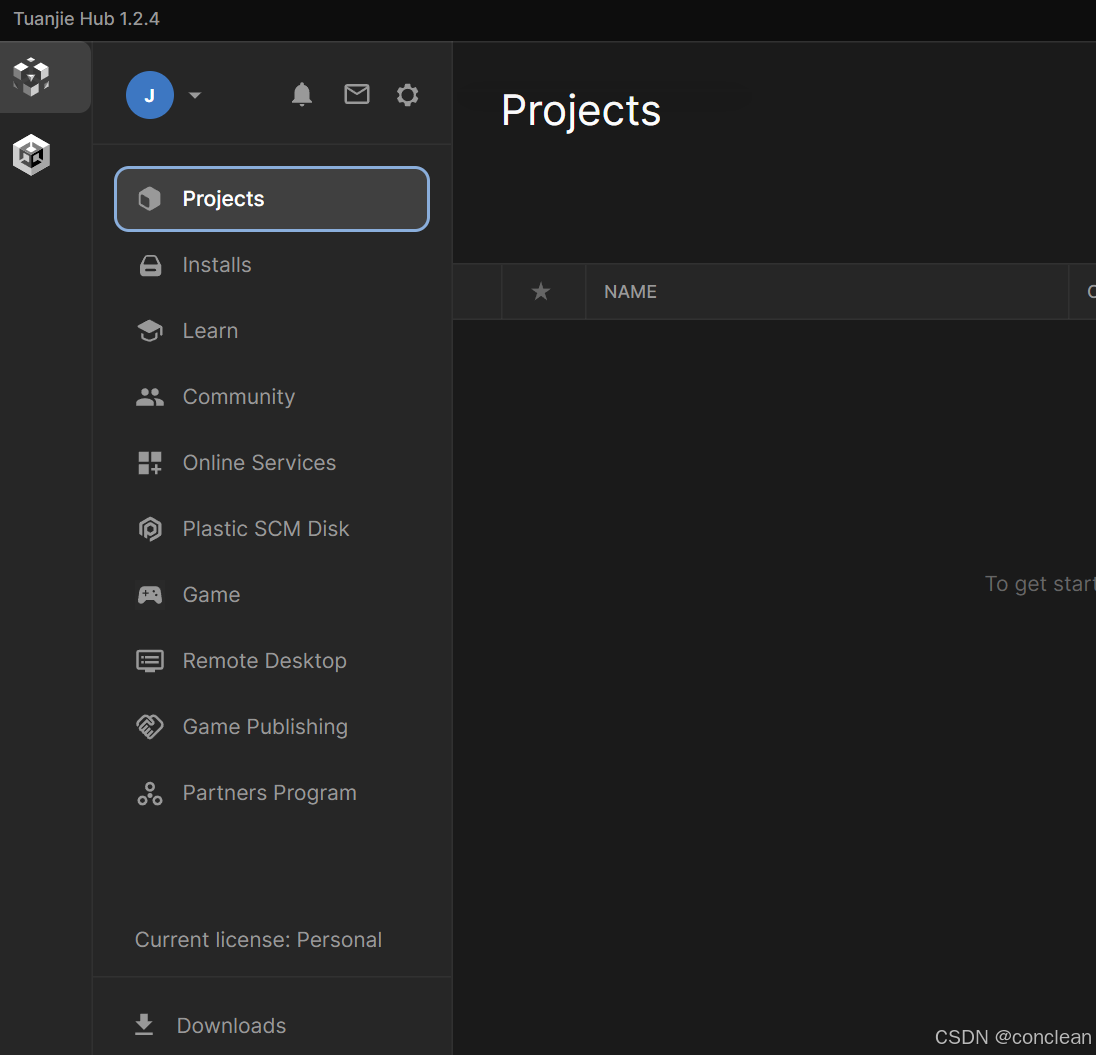Click the Game controller icon
Viewport: 1096px width, 1055px height.
pyautogui.click(x=150, y=595)
